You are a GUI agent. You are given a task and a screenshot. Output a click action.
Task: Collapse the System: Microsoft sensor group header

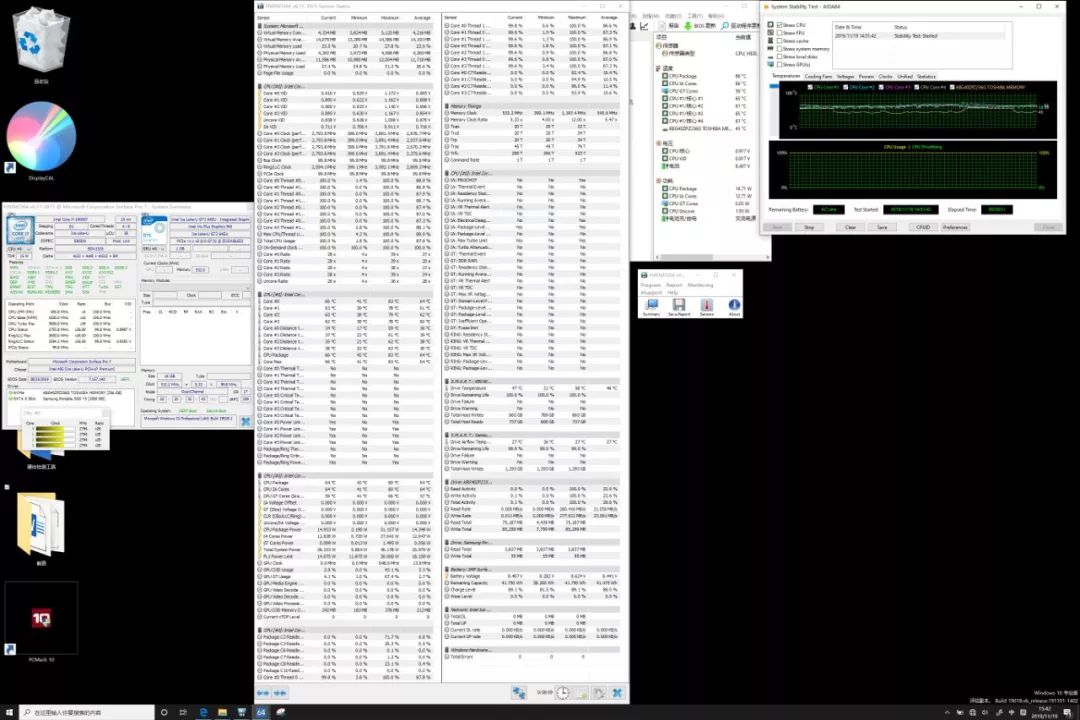coord(346,25)
